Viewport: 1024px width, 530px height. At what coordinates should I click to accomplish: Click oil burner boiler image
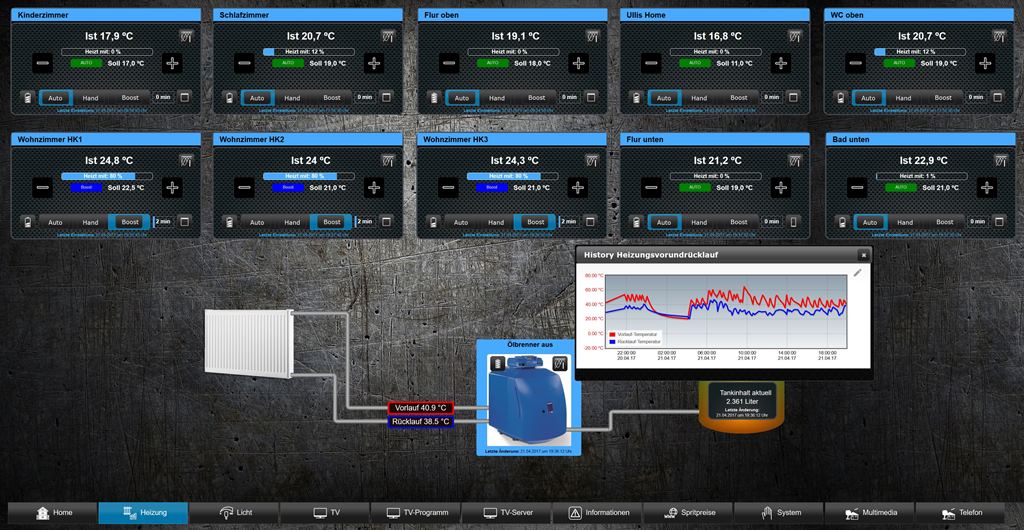click(529, 399)
